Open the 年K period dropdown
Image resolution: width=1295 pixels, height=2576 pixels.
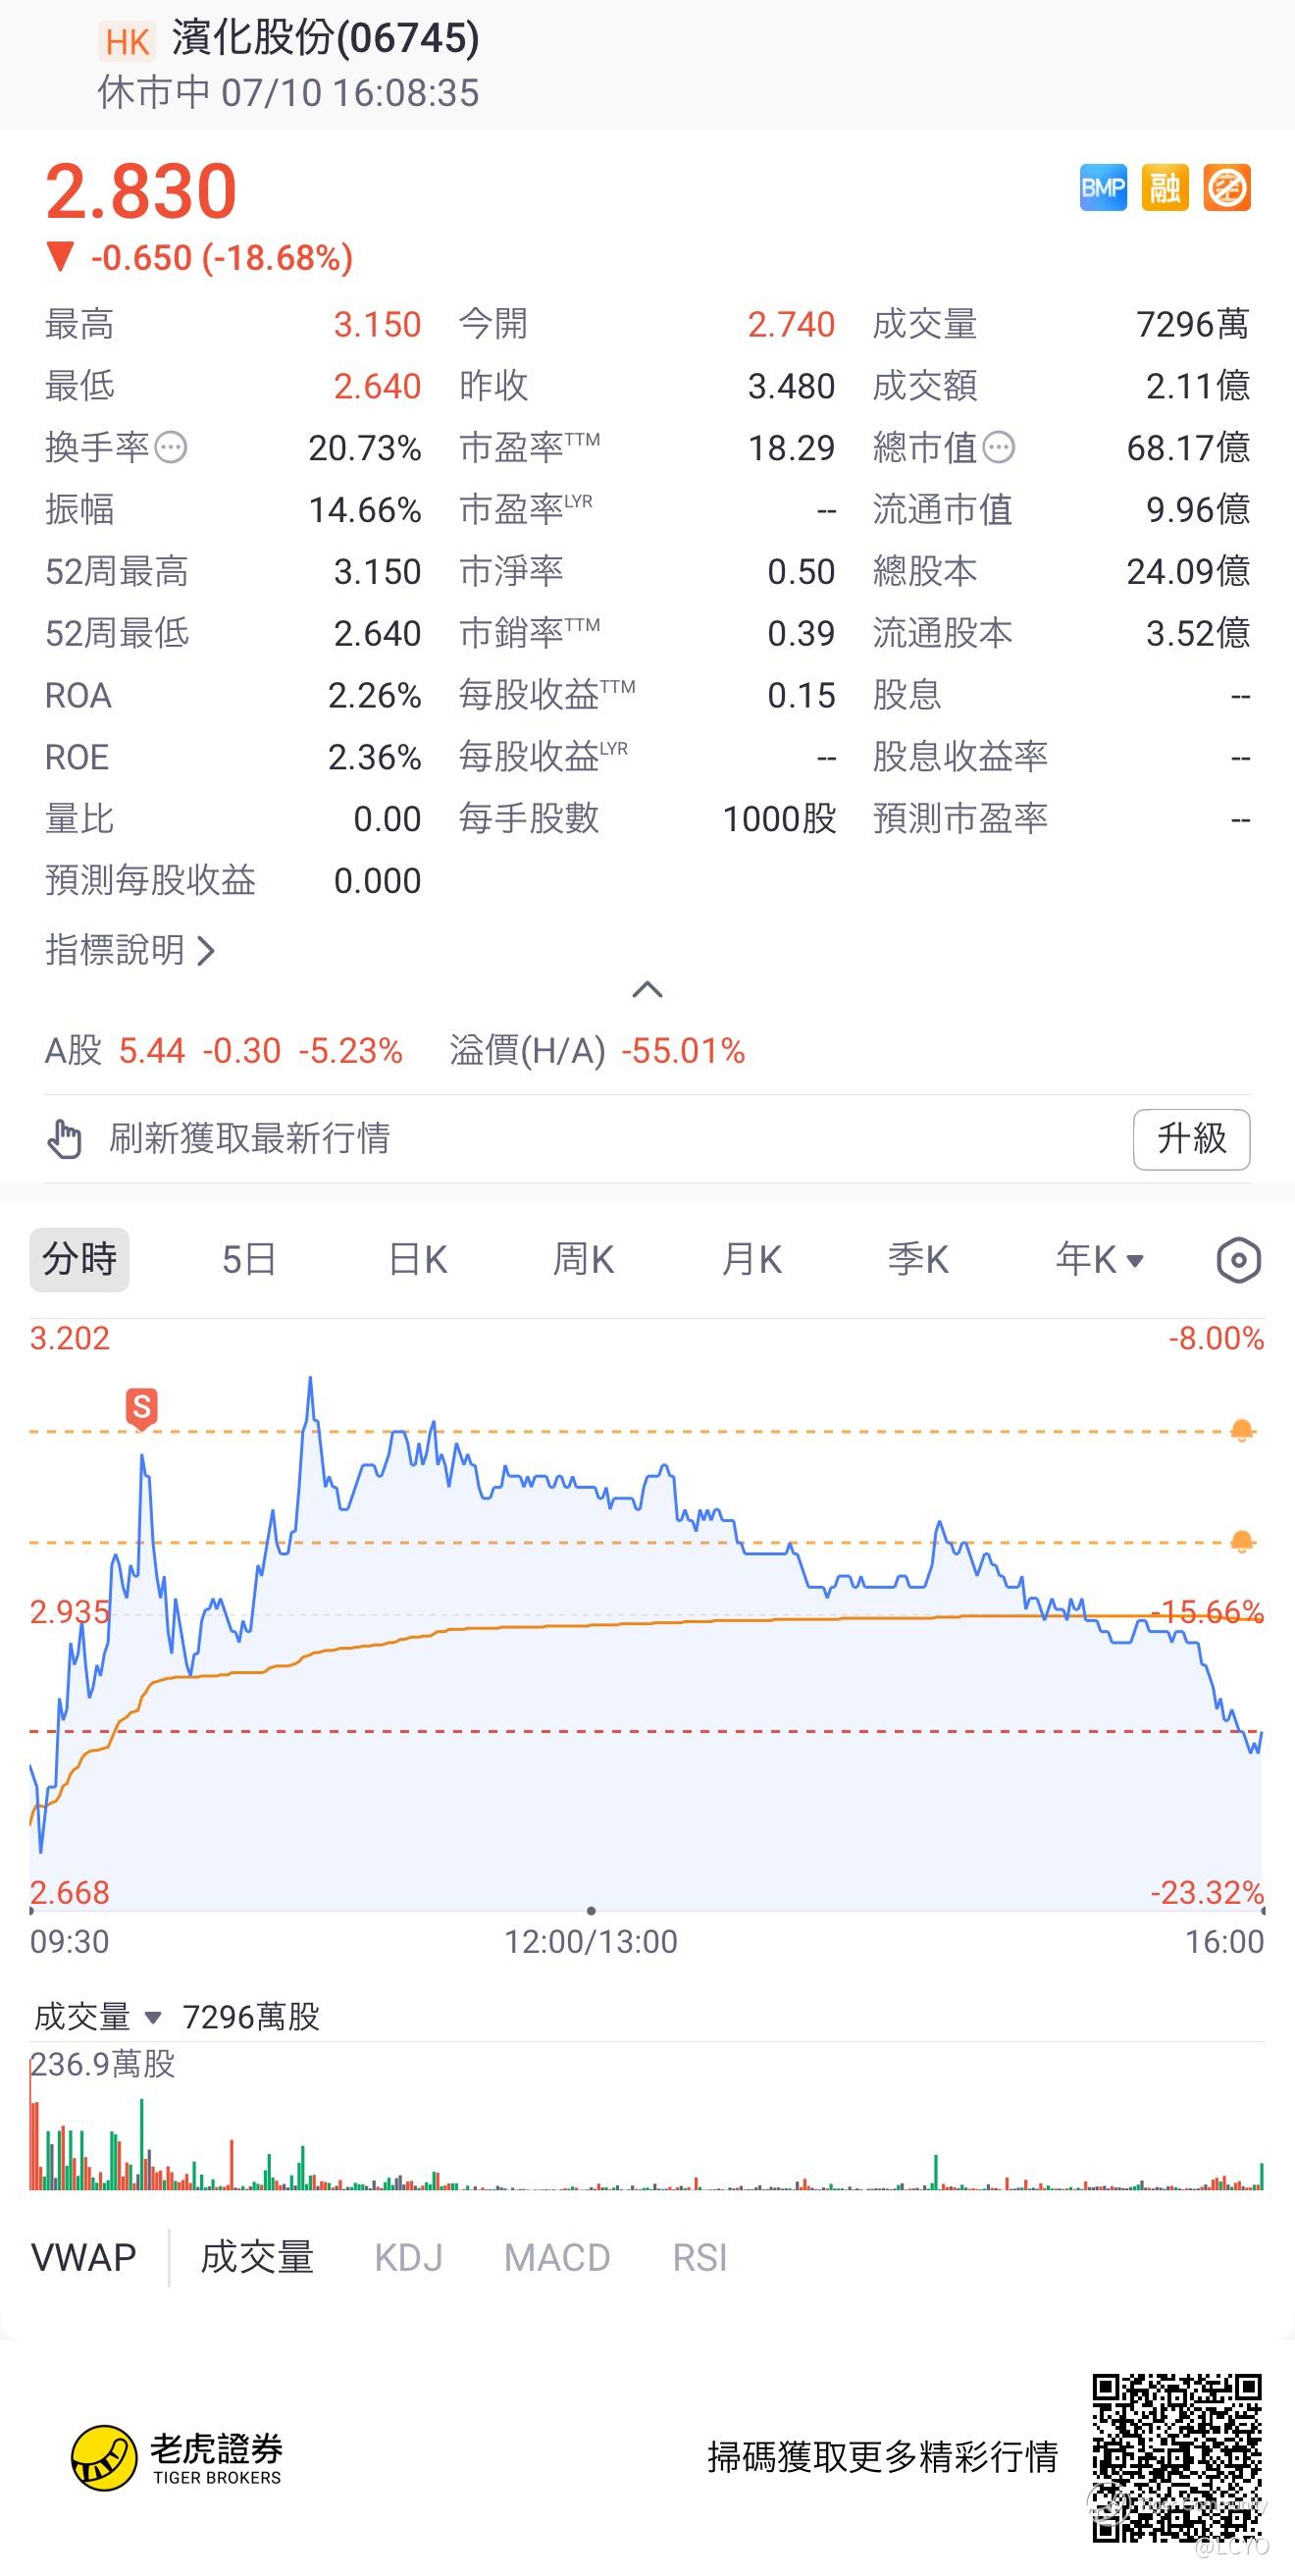(x=1099, y=1260)
